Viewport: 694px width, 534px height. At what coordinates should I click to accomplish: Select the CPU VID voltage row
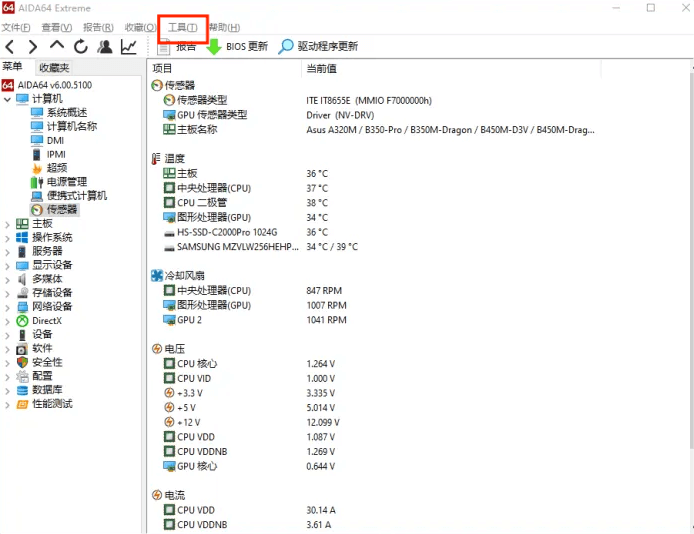249,379
